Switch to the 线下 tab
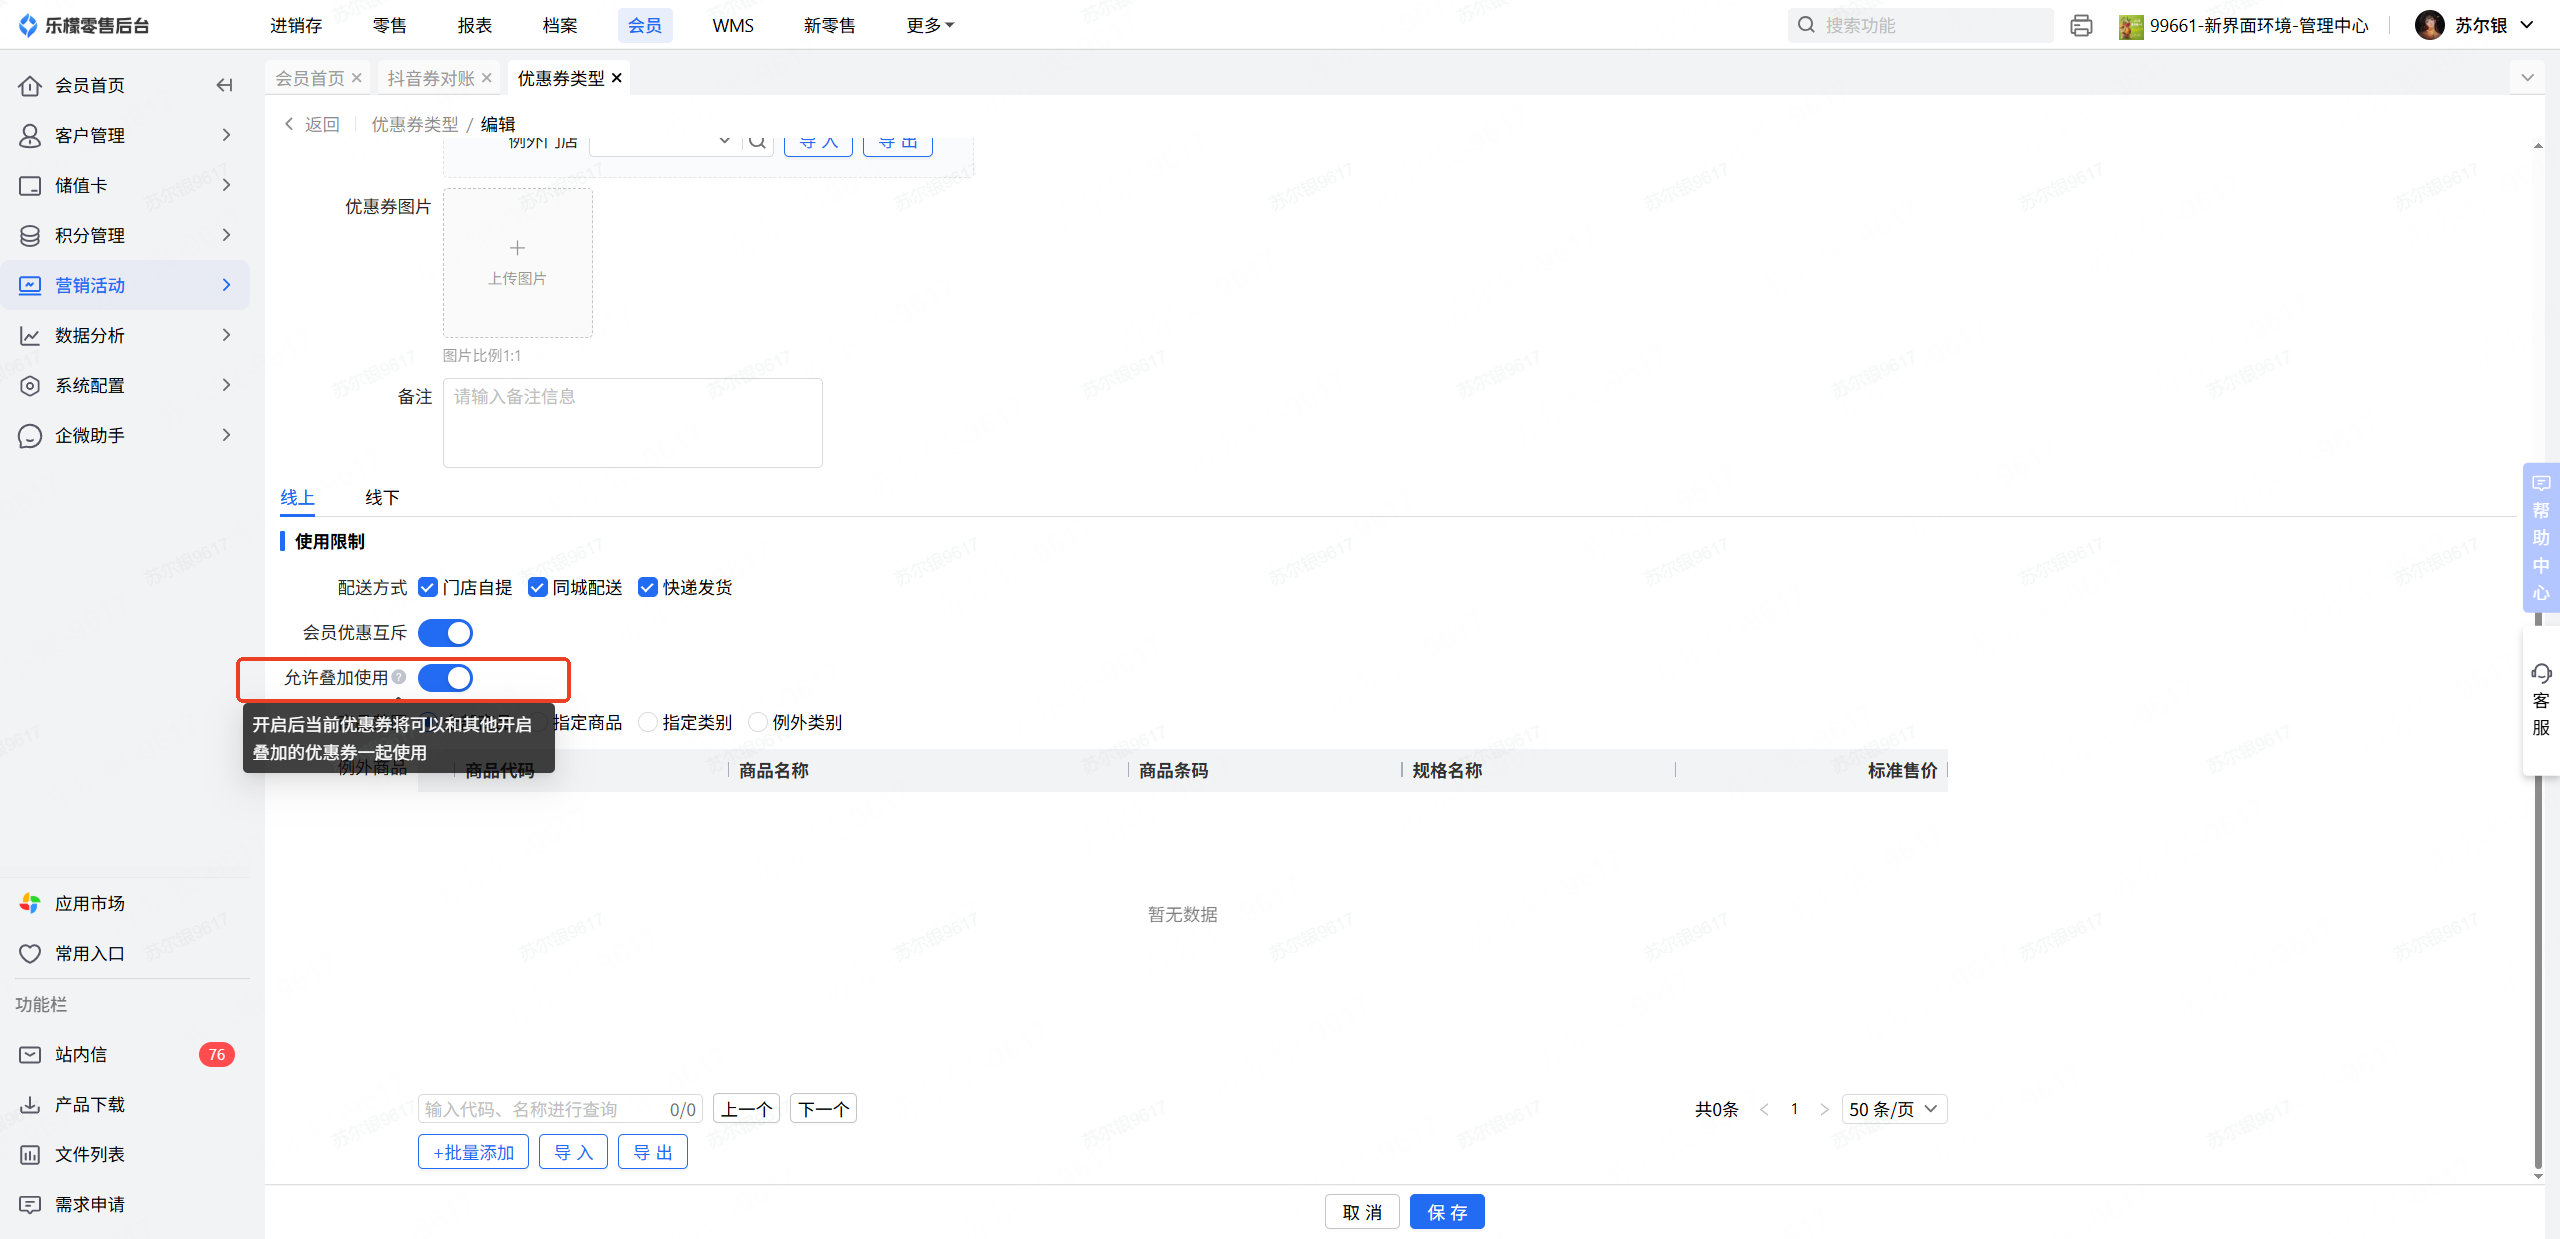The image size is (2560, 1239). [x=382, y=497]
